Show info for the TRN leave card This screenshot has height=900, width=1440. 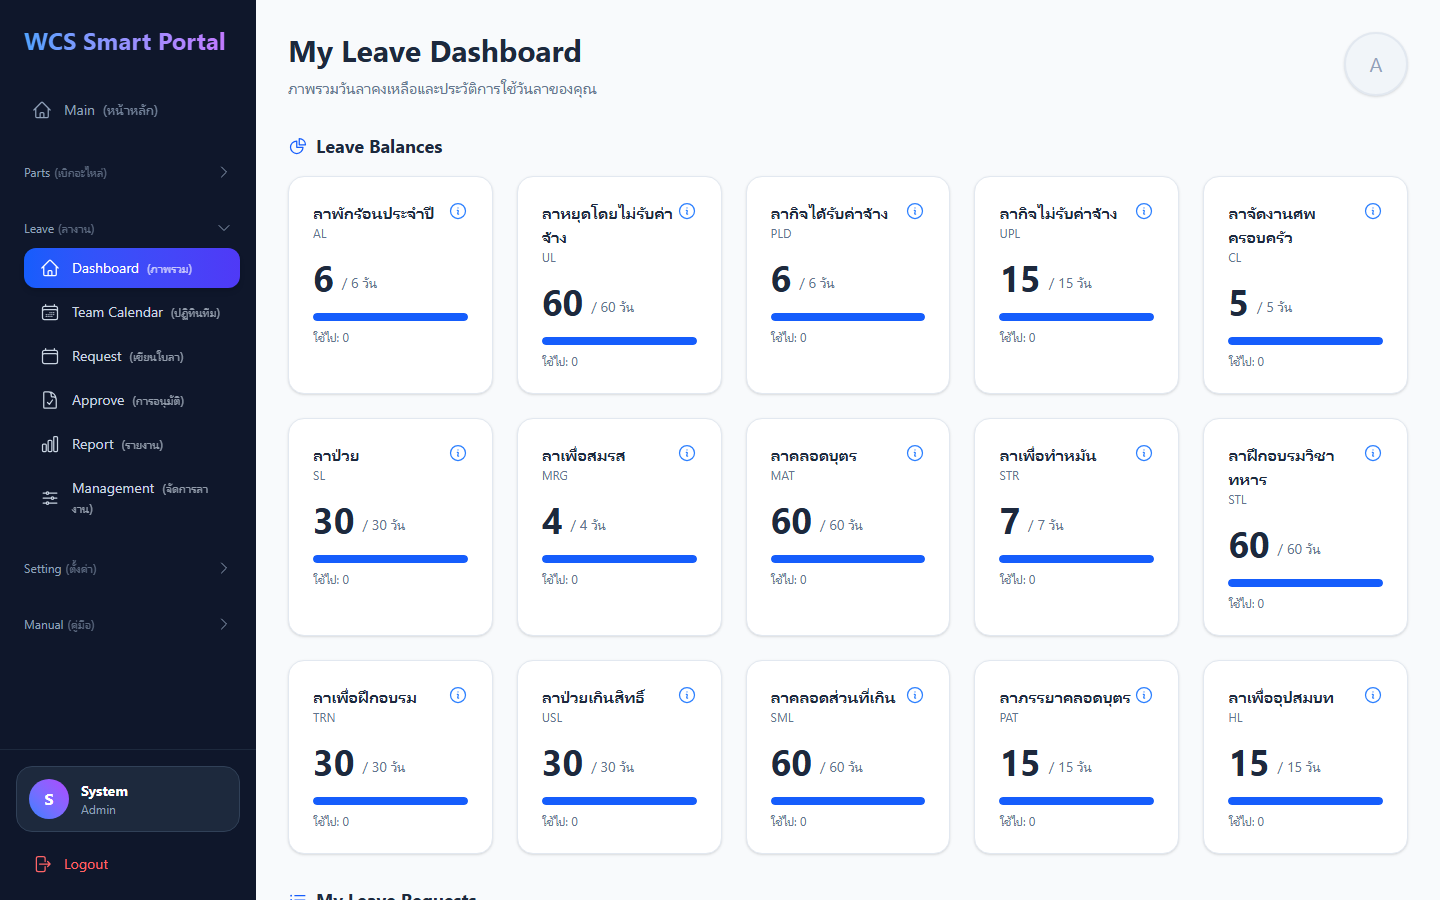(x=458, y=695)
